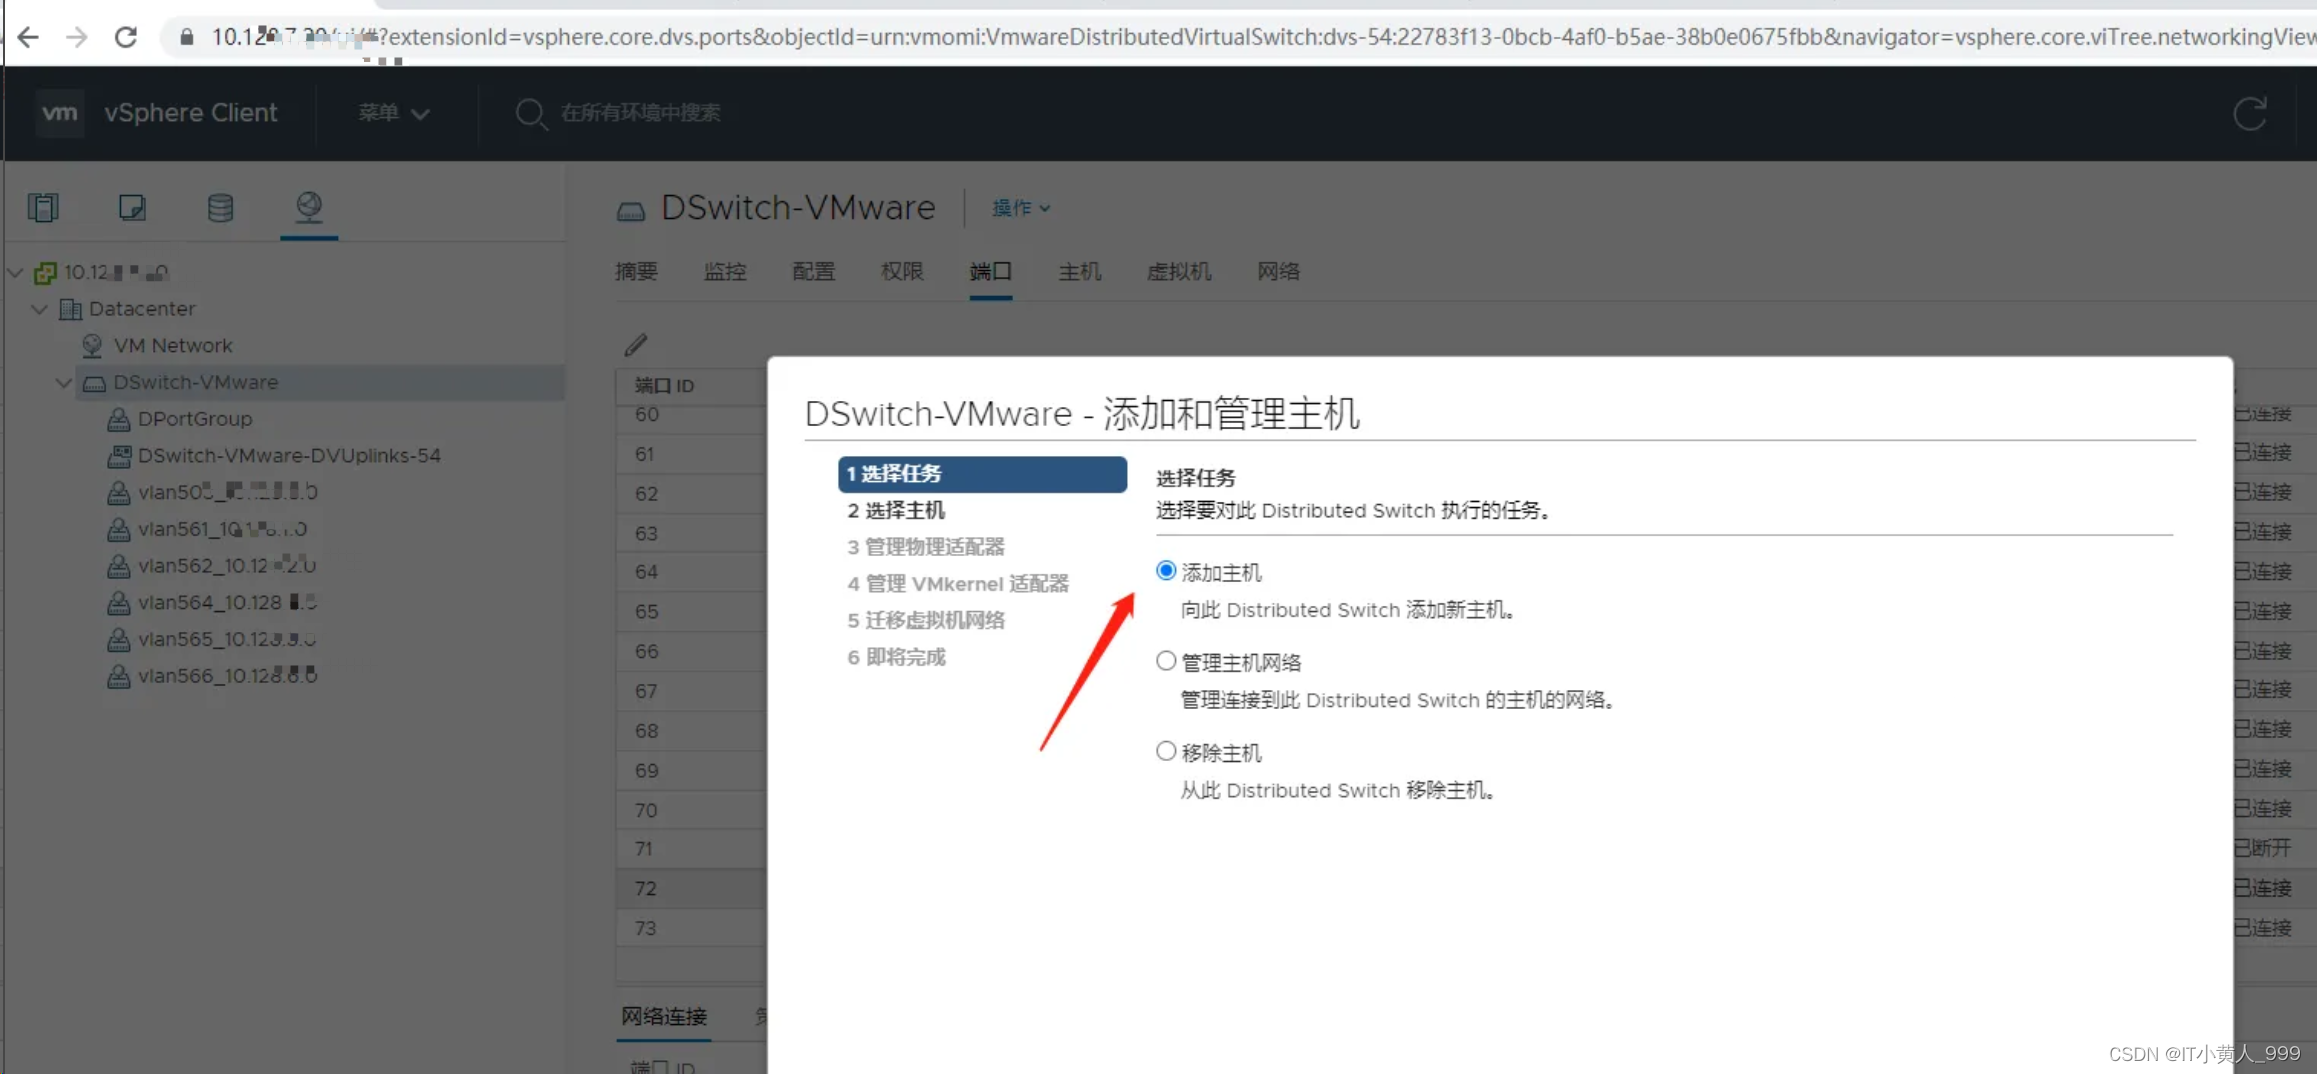Click the VM Network icon
Screen dimensions: 2317x1074
92,345
